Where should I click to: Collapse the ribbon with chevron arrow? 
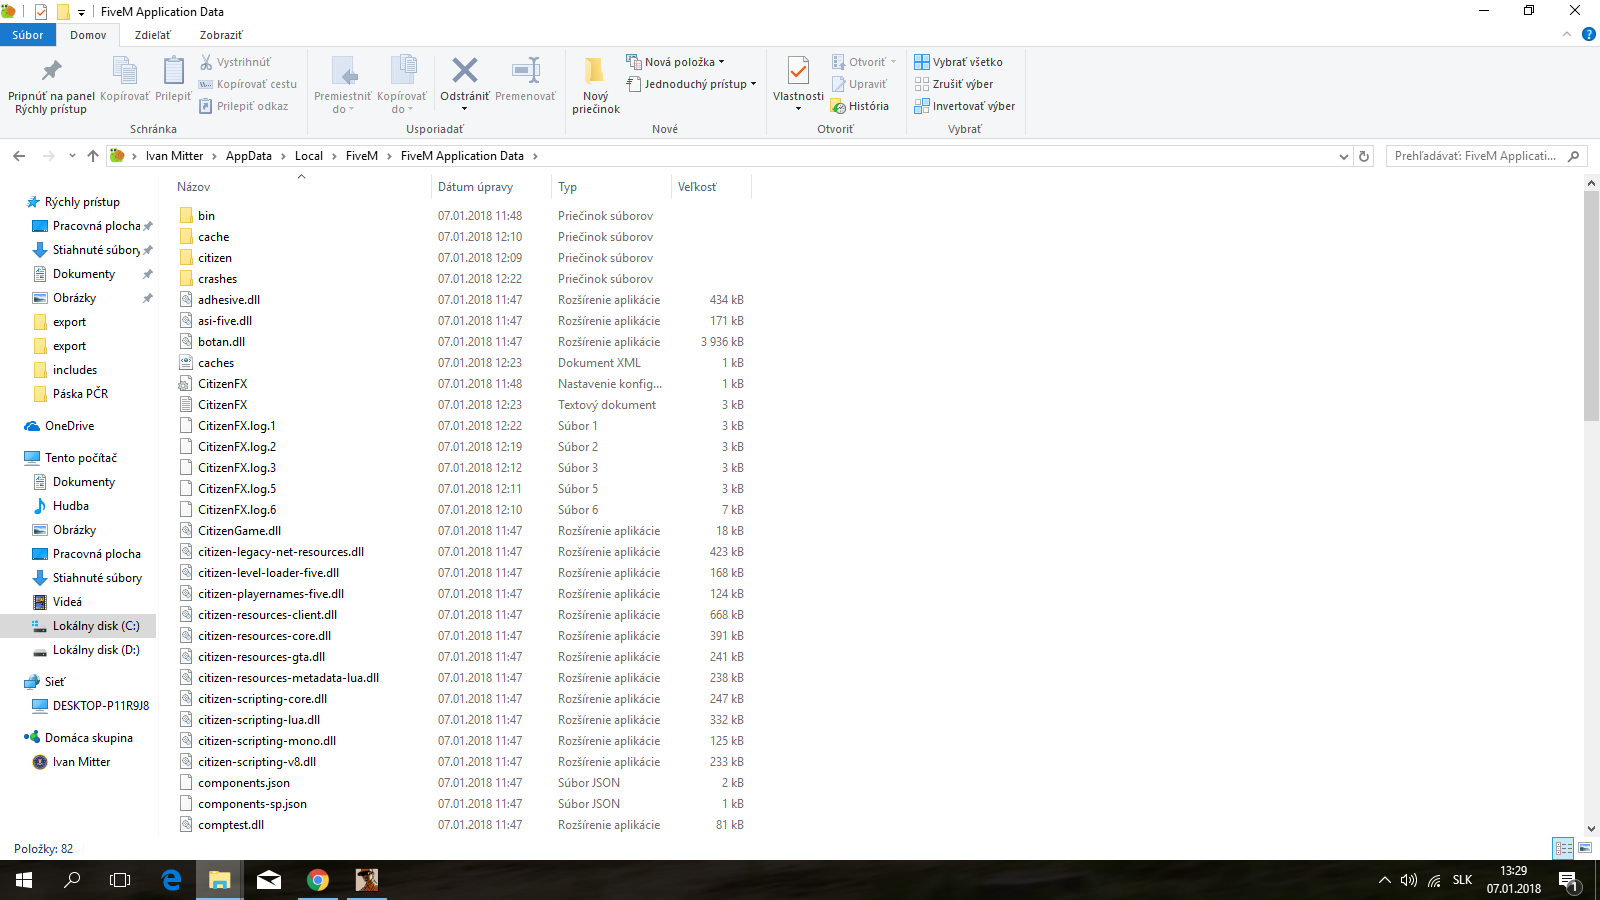click(x=1567, y=35)
